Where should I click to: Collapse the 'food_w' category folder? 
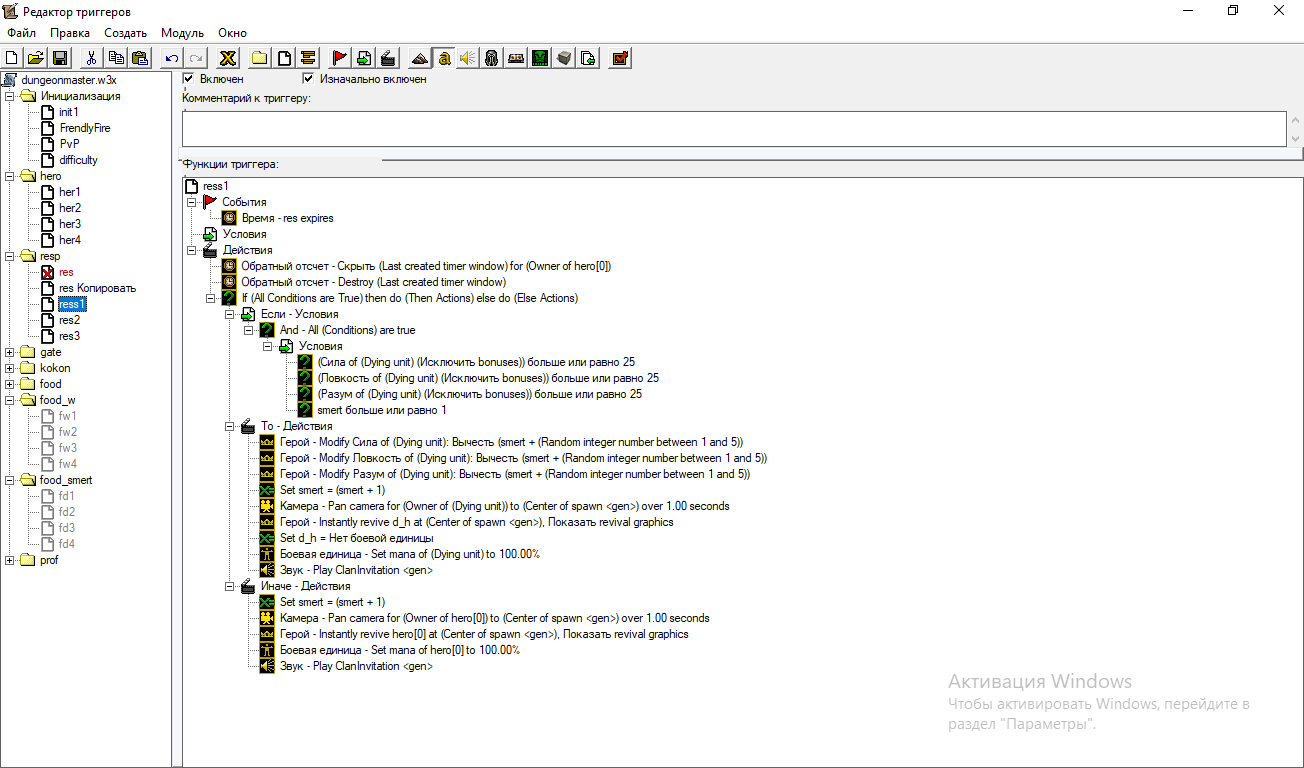(10, 400)
